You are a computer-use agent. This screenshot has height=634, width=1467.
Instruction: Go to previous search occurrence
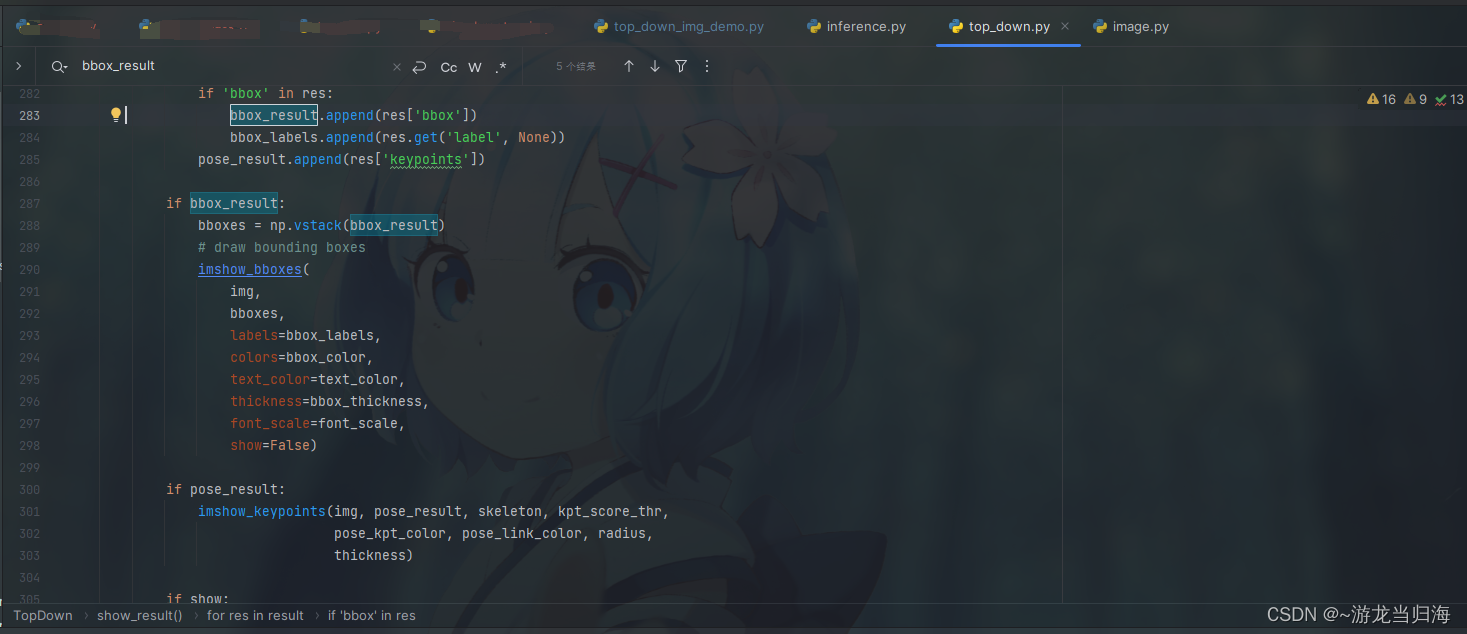point(629,66)
